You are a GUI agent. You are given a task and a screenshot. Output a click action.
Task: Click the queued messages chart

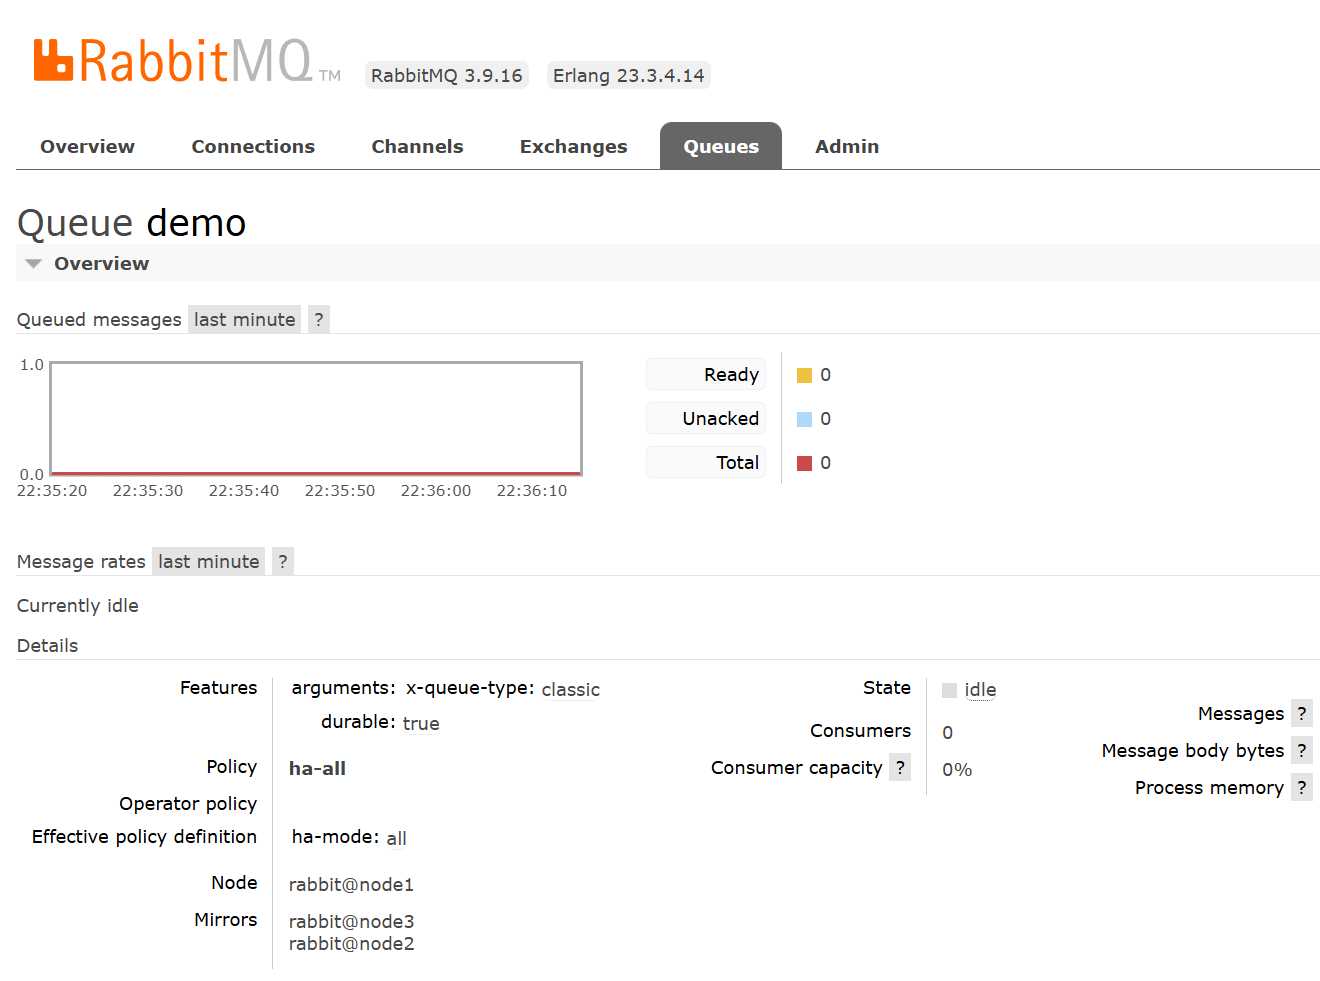(x=316, y=418)
